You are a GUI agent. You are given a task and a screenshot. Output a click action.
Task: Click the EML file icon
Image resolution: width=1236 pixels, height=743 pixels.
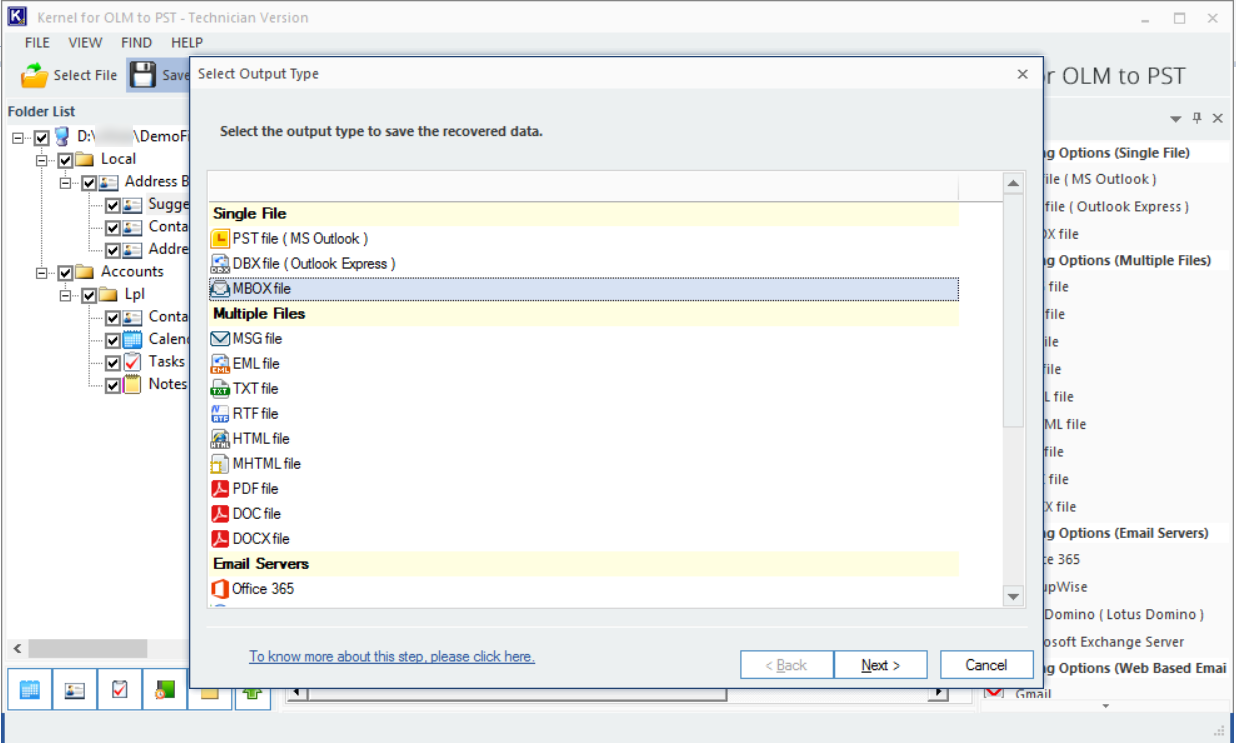click(220, 364)
